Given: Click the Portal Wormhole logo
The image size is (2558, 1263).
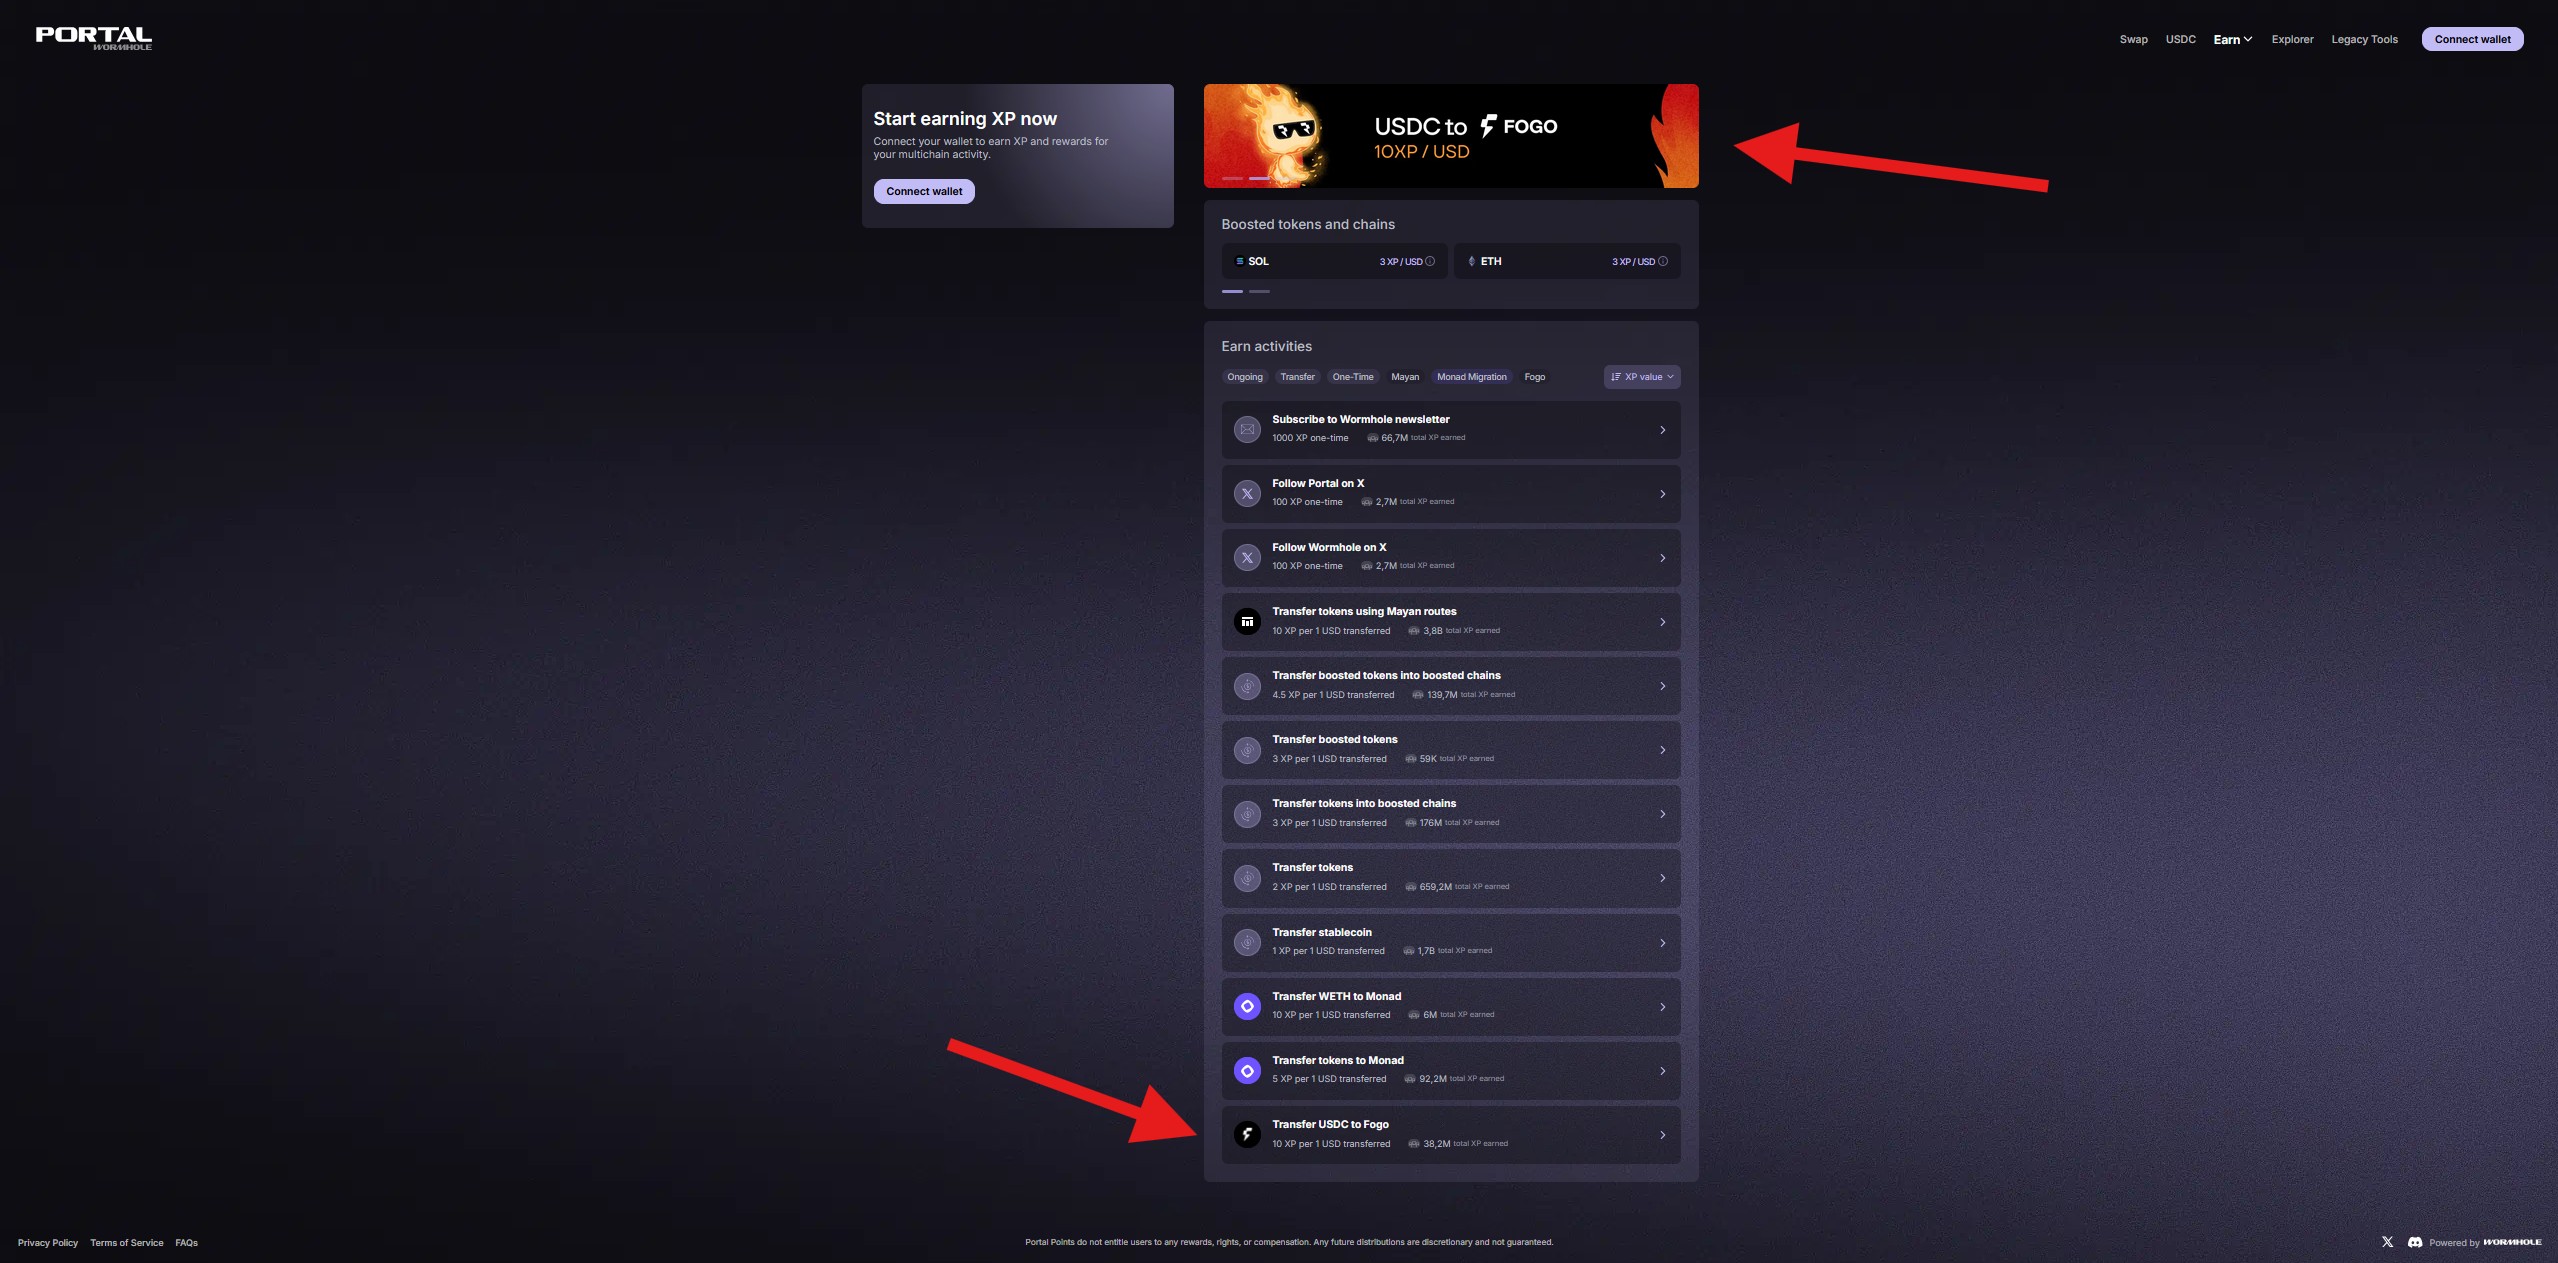Looking at the screenshot, I should coord(94,38).
